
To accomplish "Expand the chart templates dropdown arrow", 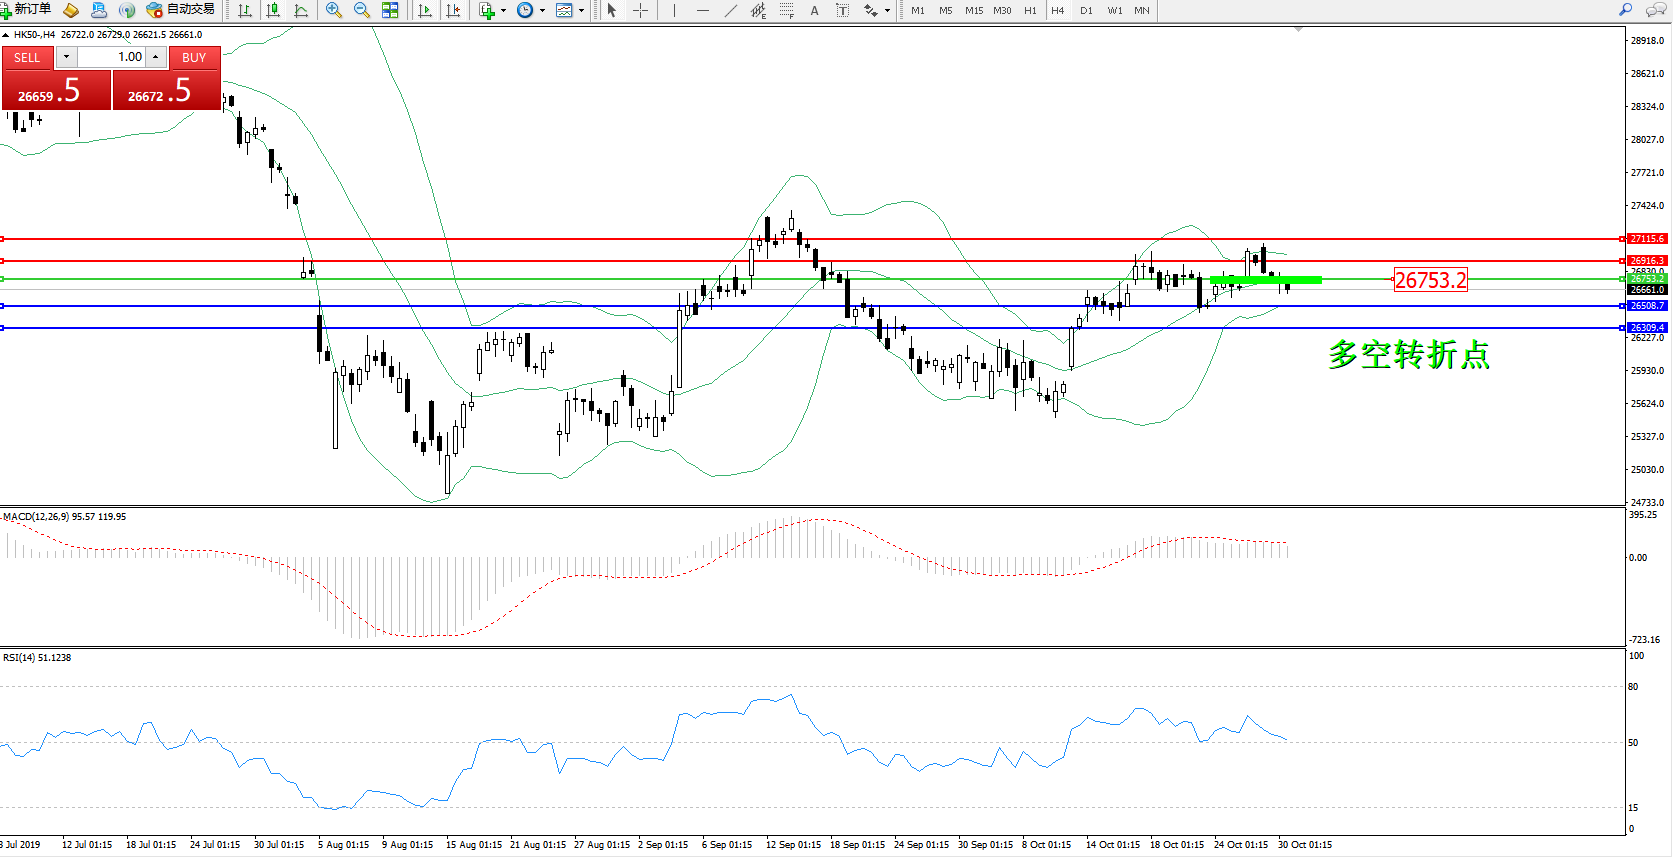I will pos(581,10).
